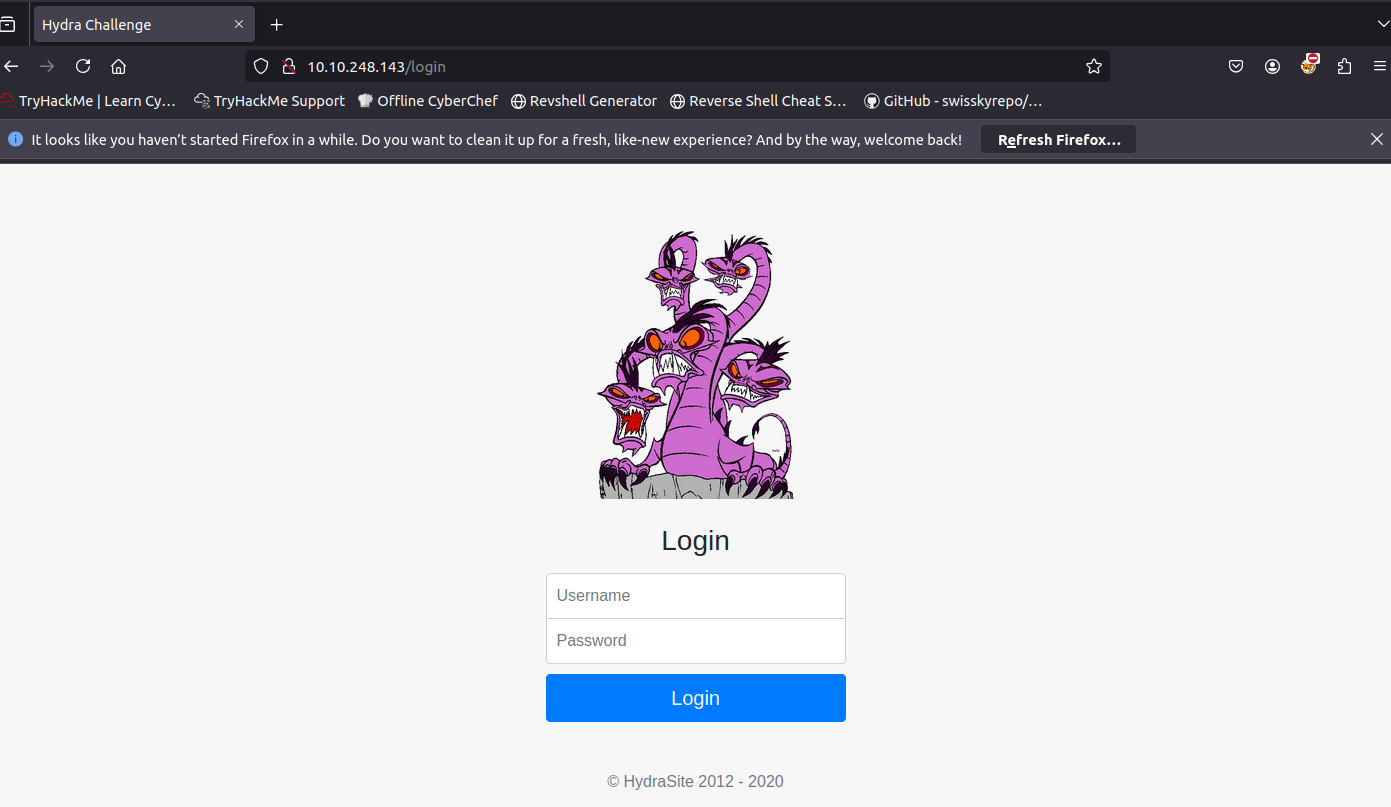Bookmark this page with the star

tap(1094, 66)
